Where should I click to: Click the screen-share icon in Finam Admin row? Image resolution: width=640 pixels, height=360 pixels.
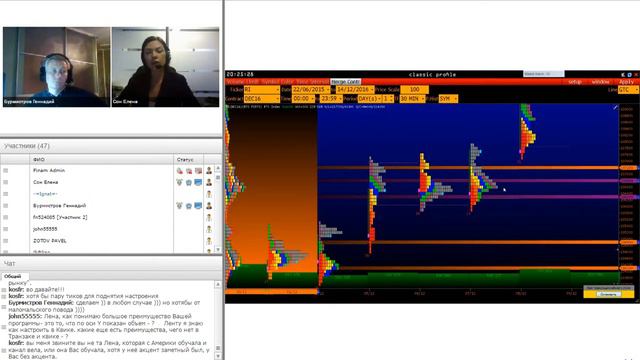click(x=198, y=171)
